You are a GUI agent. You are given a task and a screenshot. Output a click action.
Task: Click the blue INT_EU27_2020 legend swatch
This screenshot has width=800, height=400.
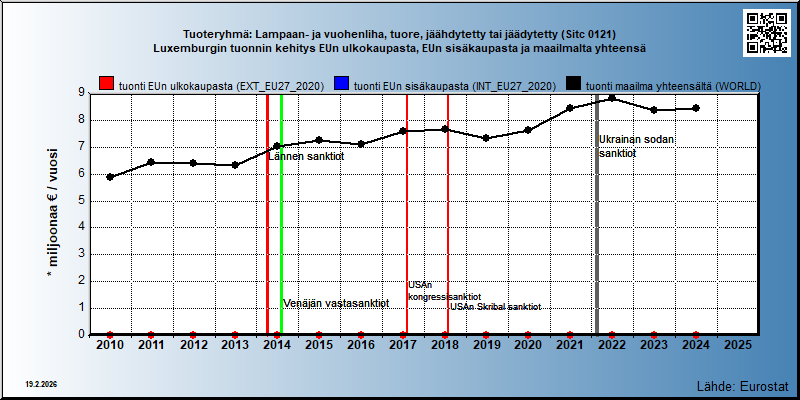tap(341, 85)
